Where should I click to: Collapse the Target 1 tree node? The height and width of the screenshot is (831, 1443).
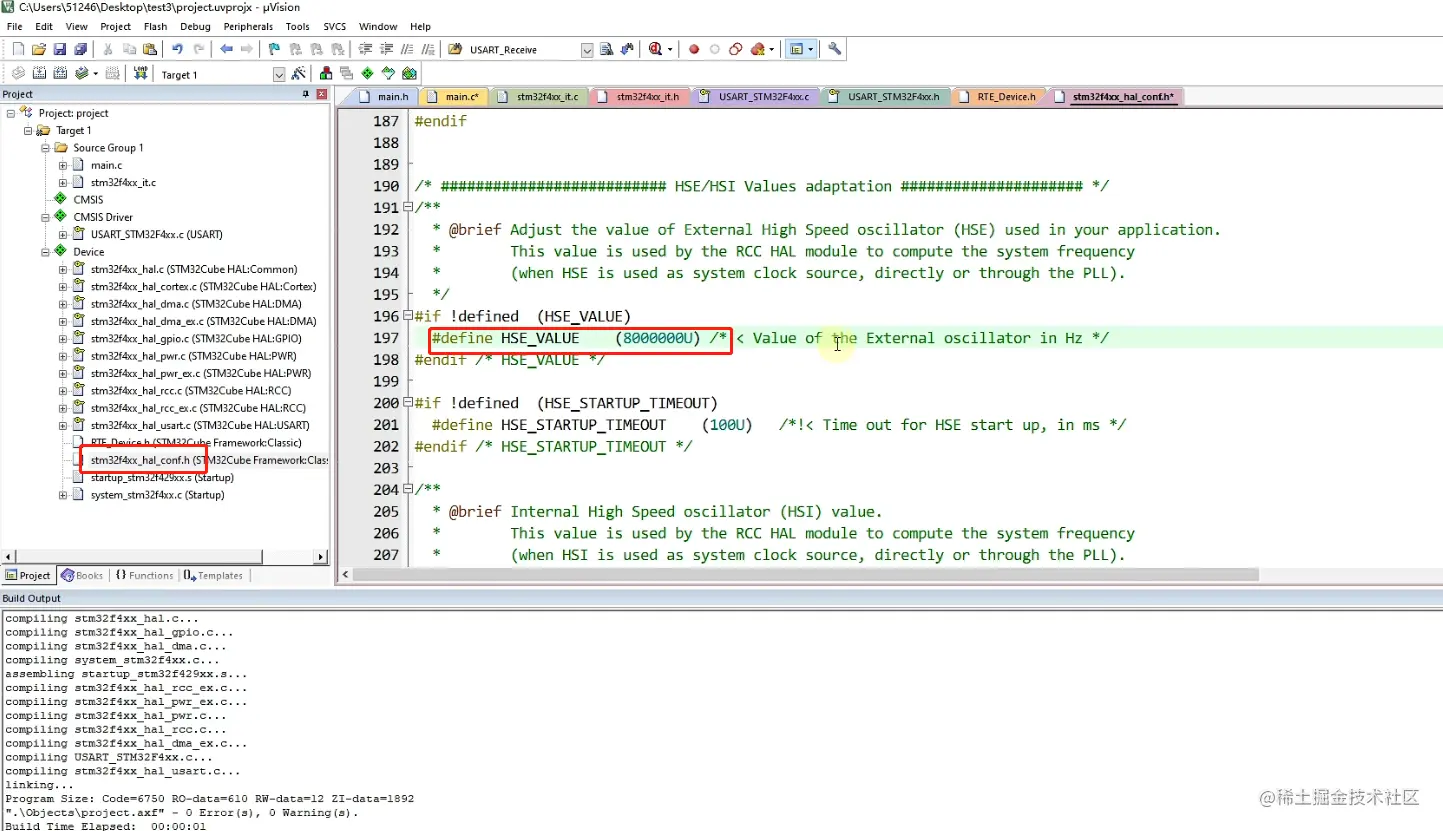(28, 130)
